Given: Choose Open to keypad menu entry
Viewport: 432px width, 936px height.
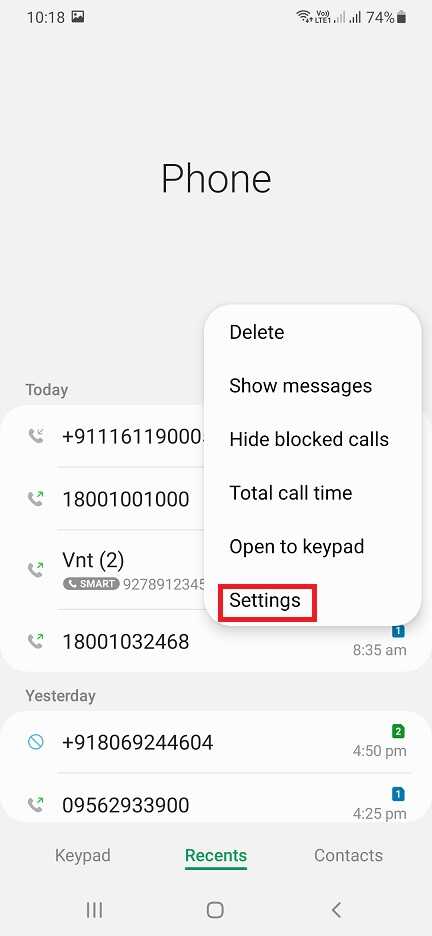Looking at the screenshot, I should pos(297,546).
